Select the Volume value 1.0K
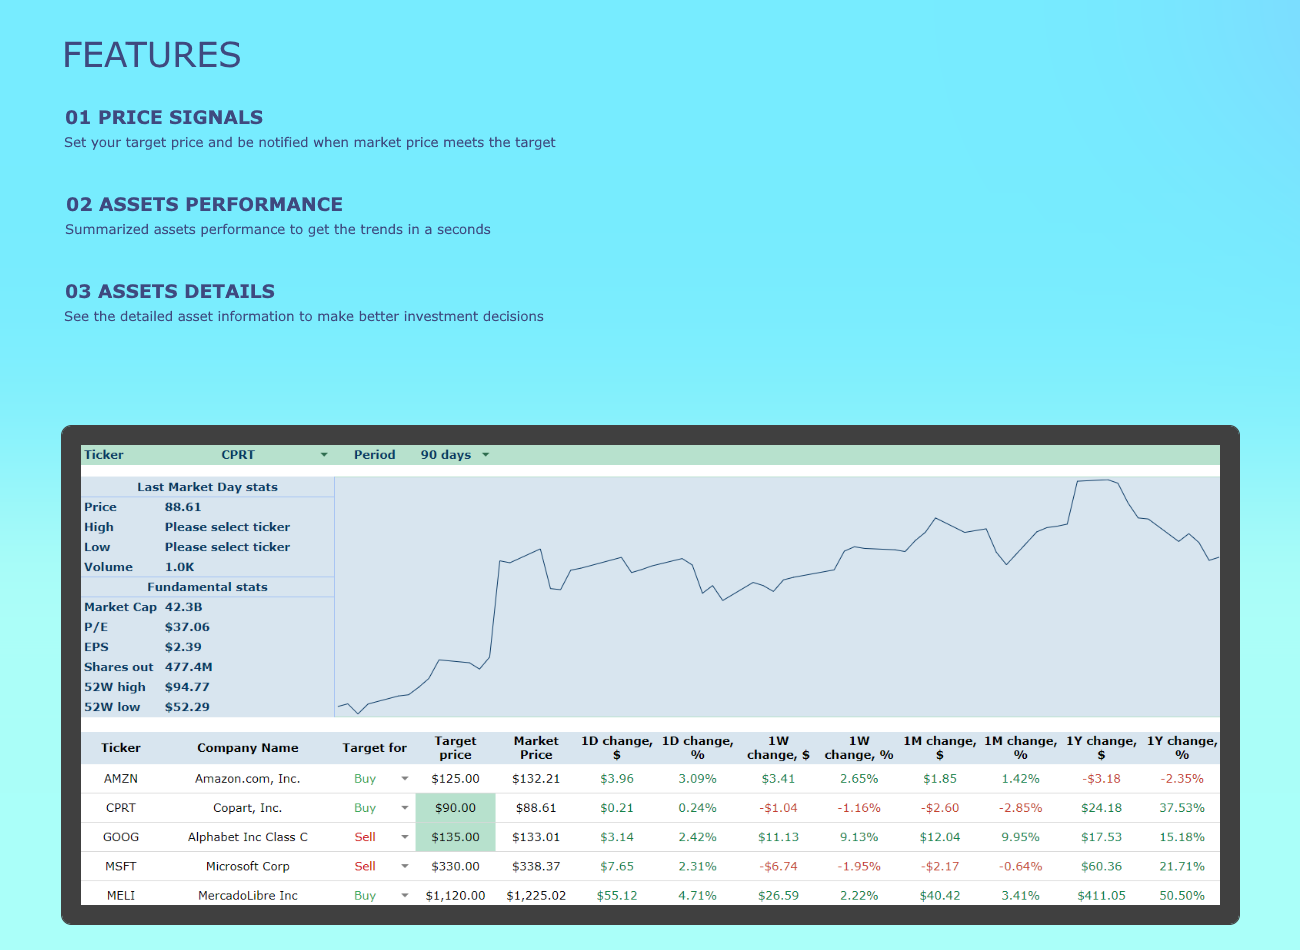1300x950 pixels. point(180,567)
